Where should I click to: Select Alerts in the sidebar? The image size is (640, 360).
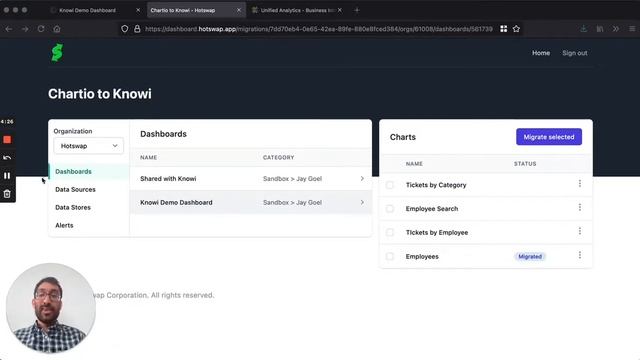[64, 225]
